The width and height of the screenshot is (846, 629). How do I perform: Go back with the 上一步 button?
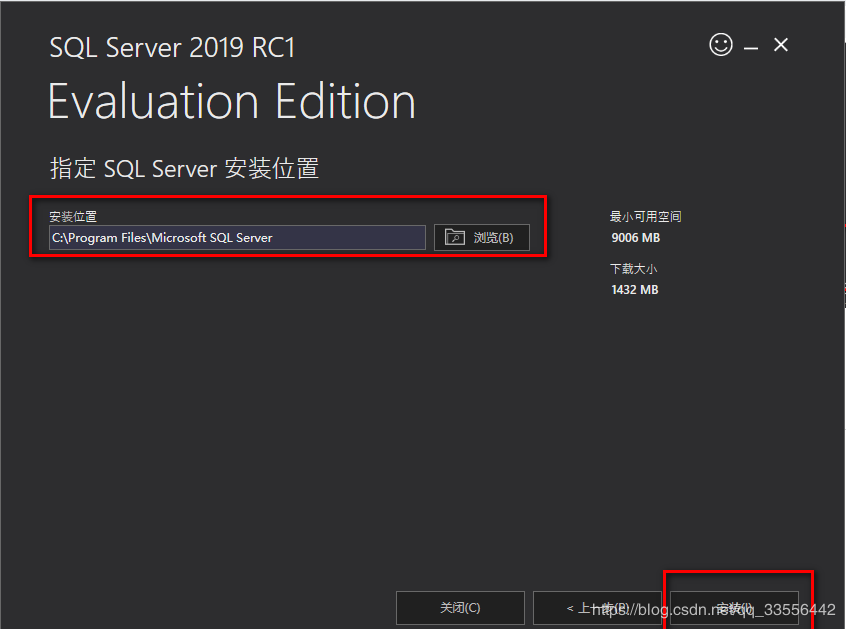click(x=597, y=608)
